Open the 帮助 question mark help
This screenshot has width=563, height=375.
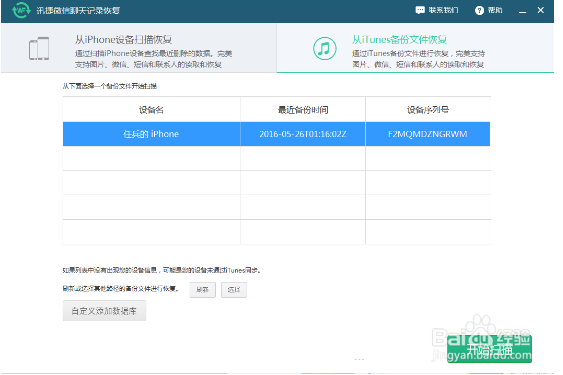tap(488, 10)
